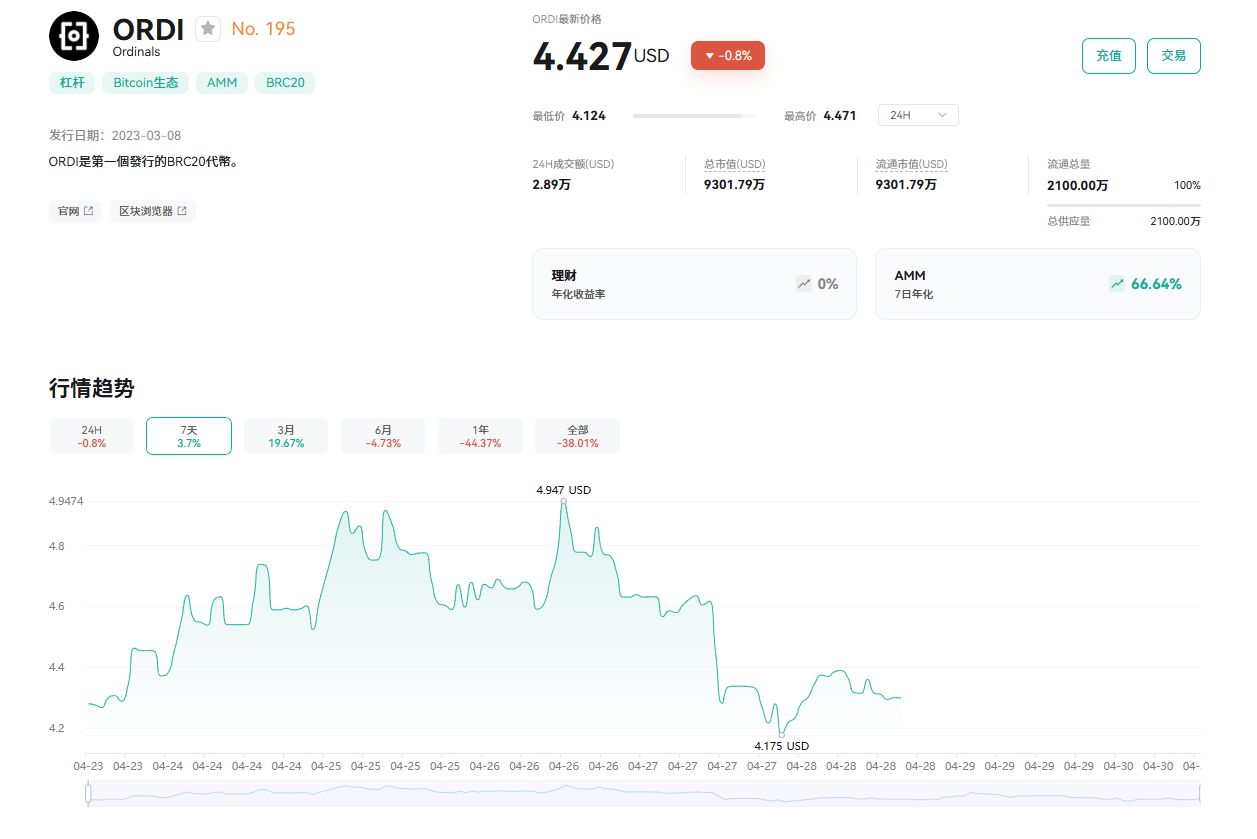Switch chart to 6月 period
The height and width of the screenshot is (839, 1257).
(x=383, y=436)
